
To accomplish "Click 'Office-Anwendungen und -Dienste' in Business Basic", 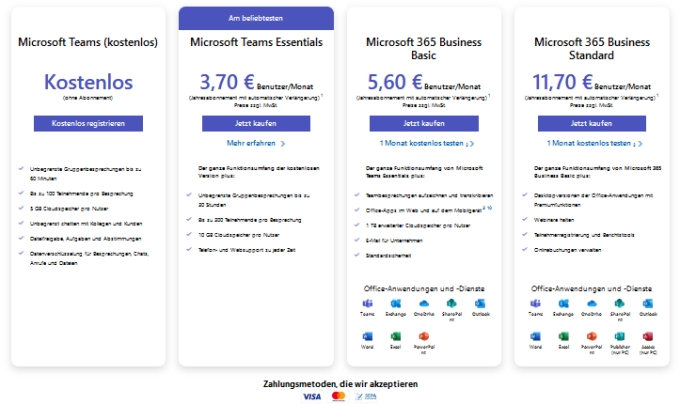I will [x=424, y=289].
